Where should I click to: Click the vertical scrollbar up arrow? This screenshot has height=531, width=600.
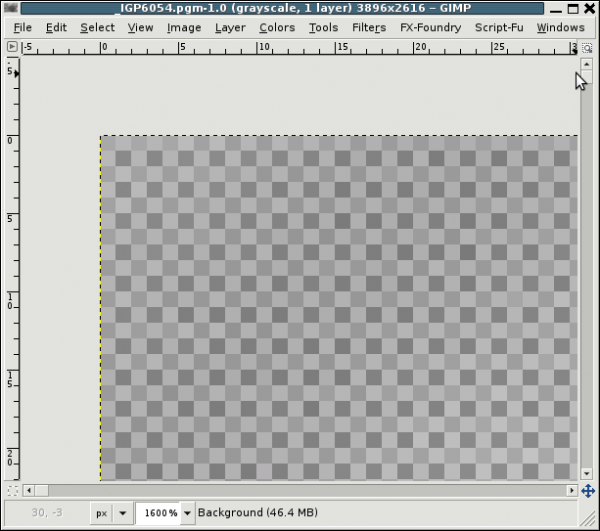pyautogui.click(x=587, y=64)
